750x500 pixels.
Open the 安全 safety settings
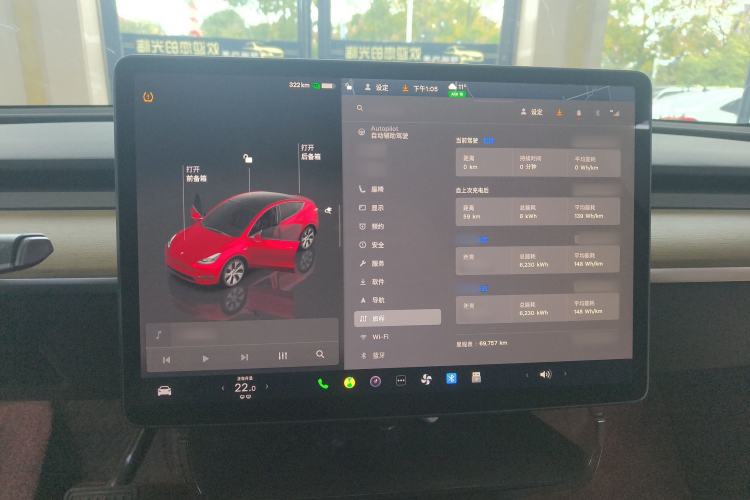click(x=371, y=245)
